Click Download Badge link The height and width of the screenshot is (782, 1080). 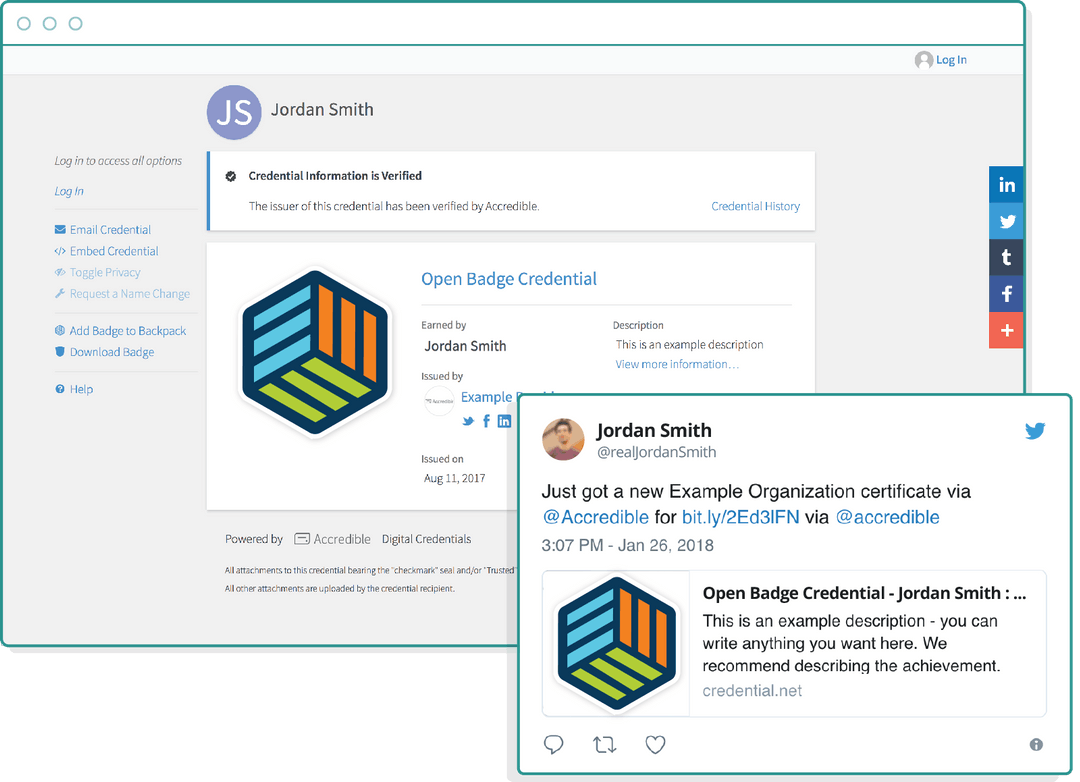(112, 352)
